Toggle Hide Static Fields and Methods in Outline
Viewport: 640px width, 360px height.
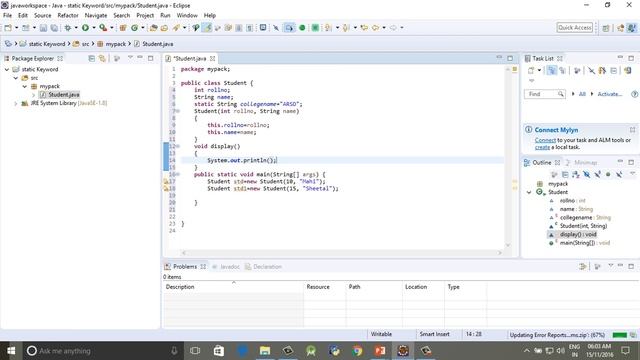(597, 175)
